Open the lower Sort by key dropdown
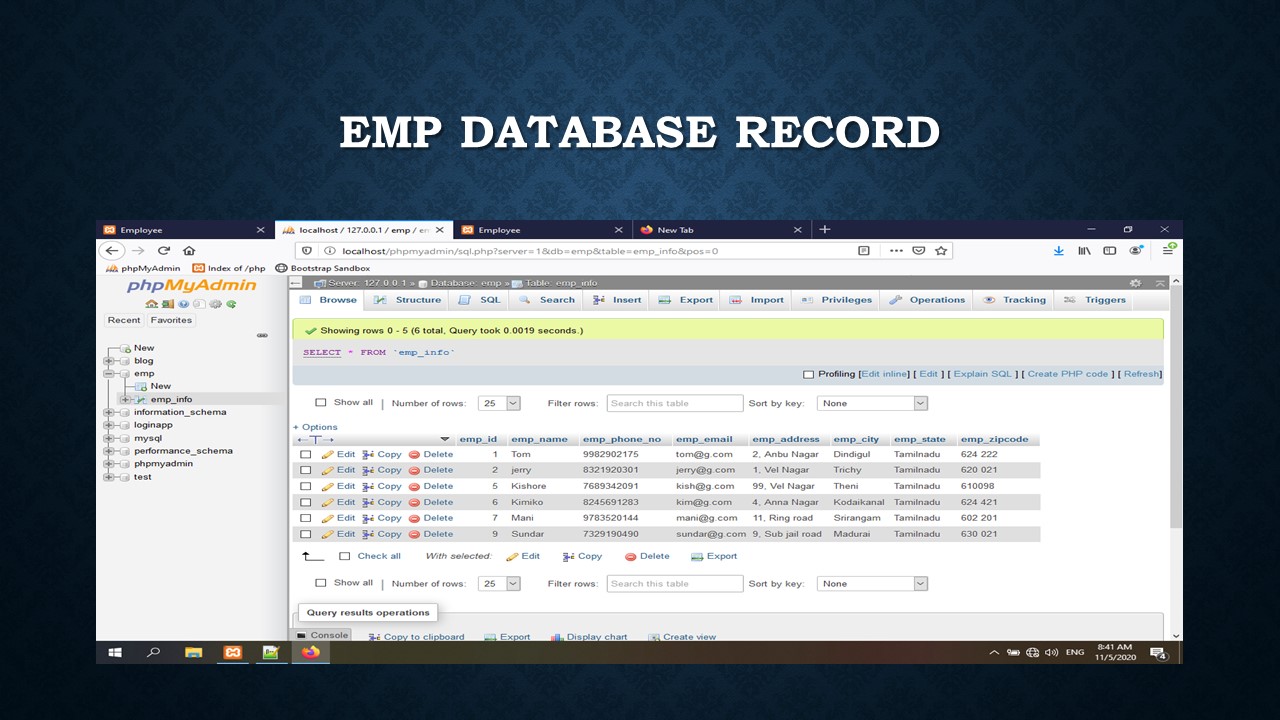Image resolution: width=1280 pixels, height=720 pixels. (872, 583)
